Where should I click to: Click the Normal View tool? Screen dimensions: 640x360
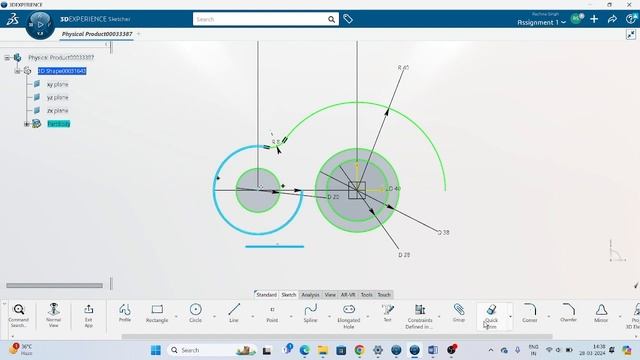(x=53, y=315)
